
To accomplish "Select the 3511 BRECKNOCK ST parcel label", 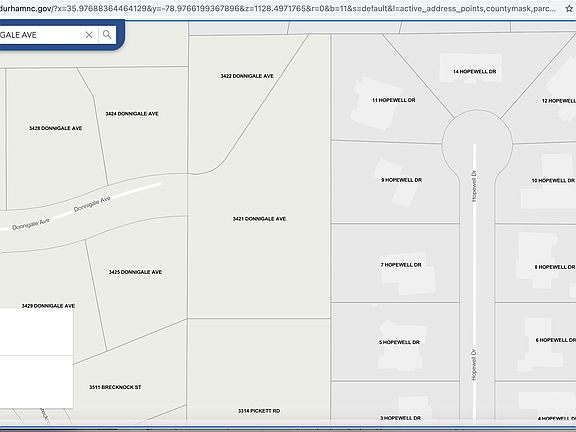I will [x=115, y=387].
